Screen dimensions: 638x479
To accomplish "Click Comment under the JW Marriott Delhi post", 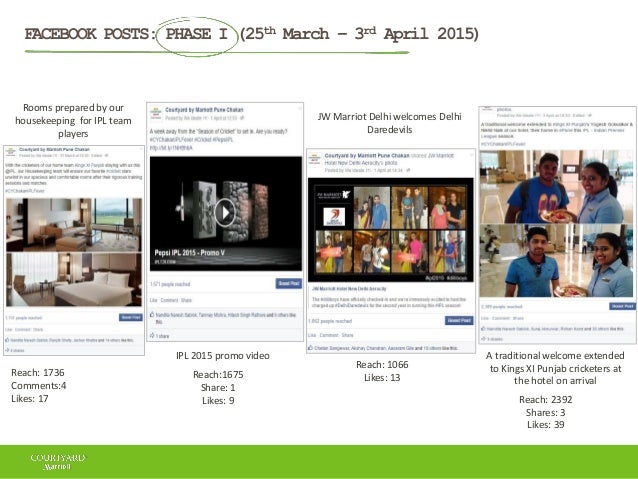I will 328,335.
